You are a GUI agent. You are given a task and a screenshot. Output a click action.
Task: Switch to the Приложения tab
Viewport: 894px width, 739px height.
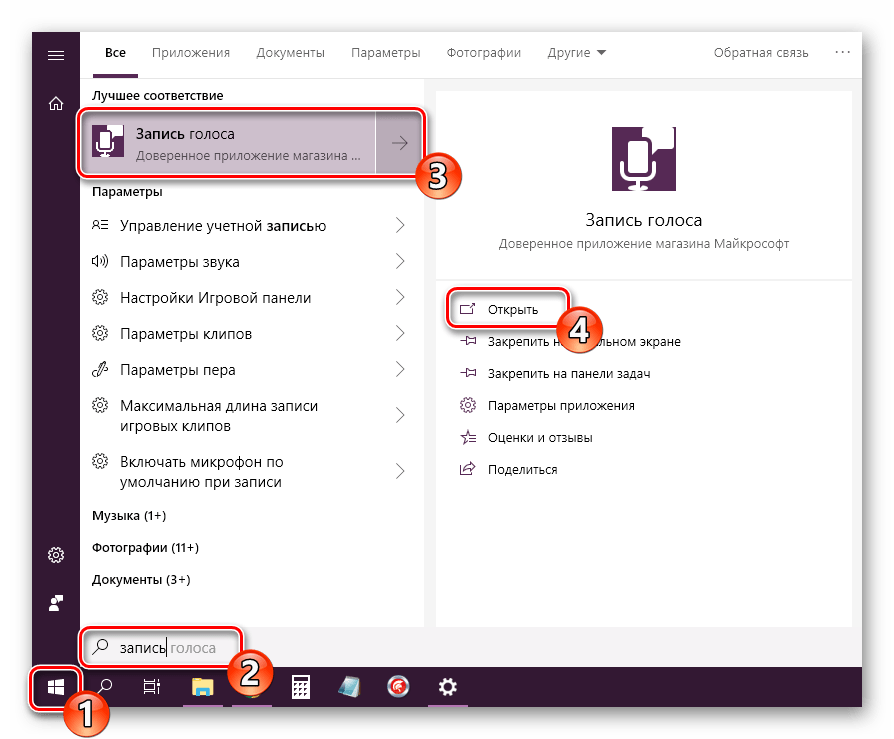(x=191, y=53)
